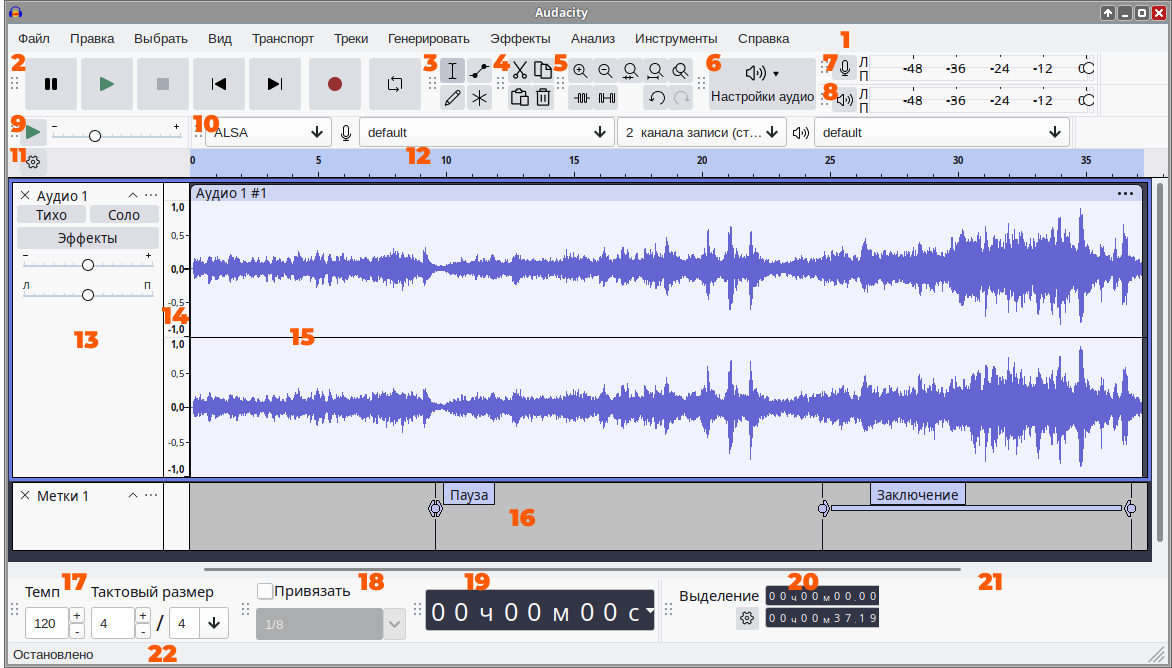
Task: Select the Draw (pencil) tool
Action: (x=452, y=98)
